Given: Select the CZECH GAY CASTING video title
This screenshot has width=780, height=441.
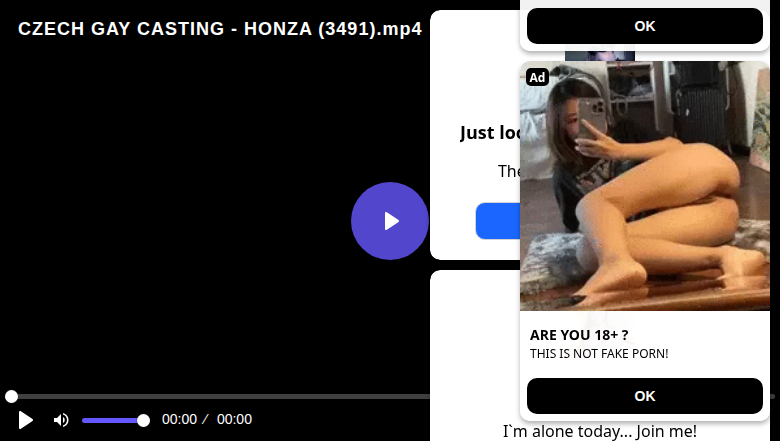Looking at the screenshot, I should point(220,29).
